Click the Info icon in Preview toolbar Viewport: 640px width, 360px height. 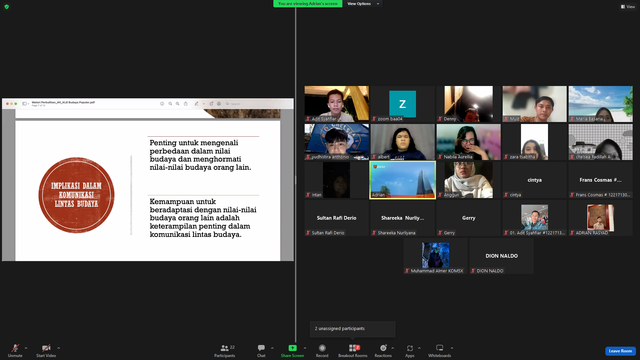[x=162, y=104]
